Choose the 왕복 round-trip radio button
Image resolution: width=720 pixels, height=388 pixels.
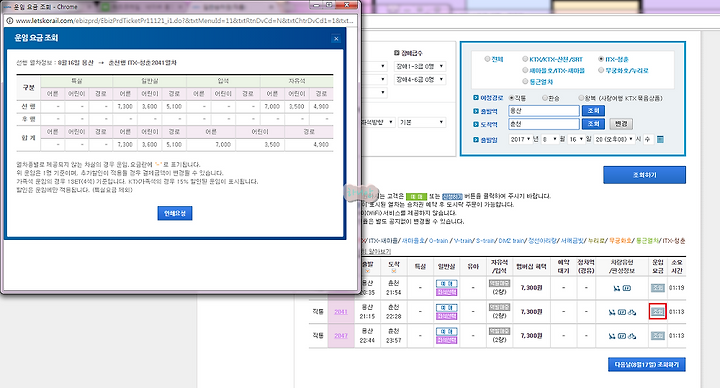tap(581, 98)
